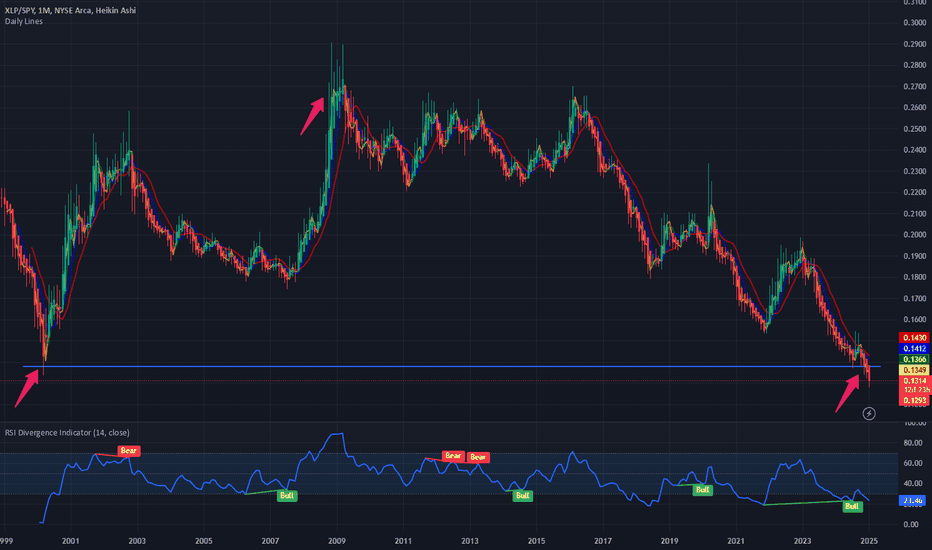
Task: Open the XLP/SPY symbol title legend
Action: [70, 10]
